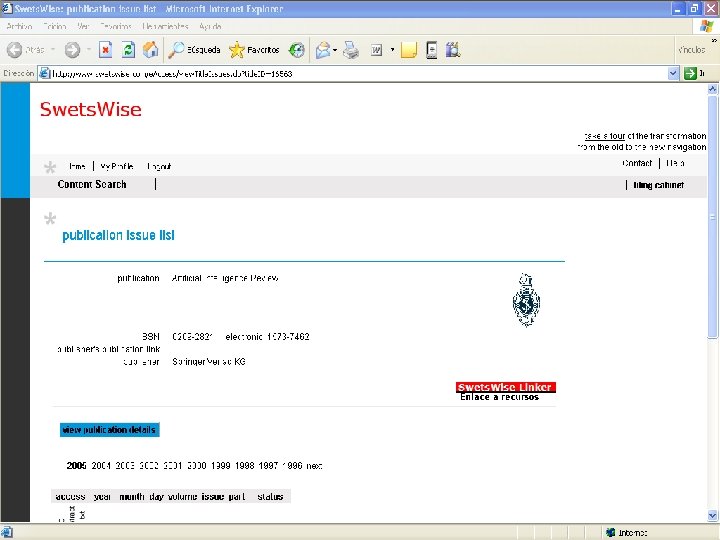
Task: Click the SwetsWise logo
Action: tap(91, 109)
